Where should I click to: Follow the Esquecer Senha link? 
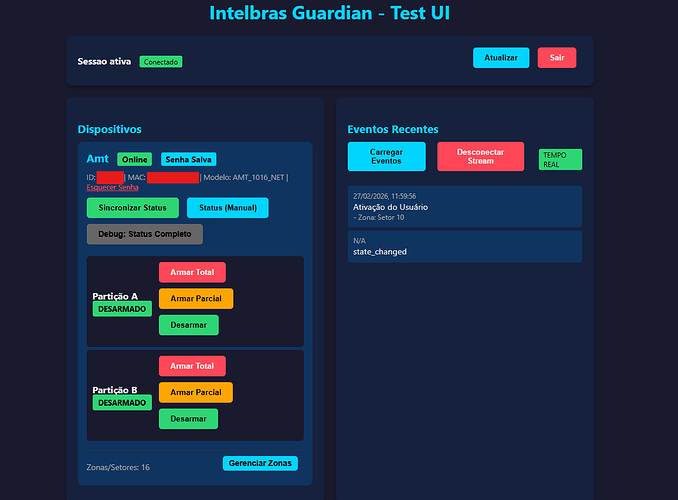(112, 187)
